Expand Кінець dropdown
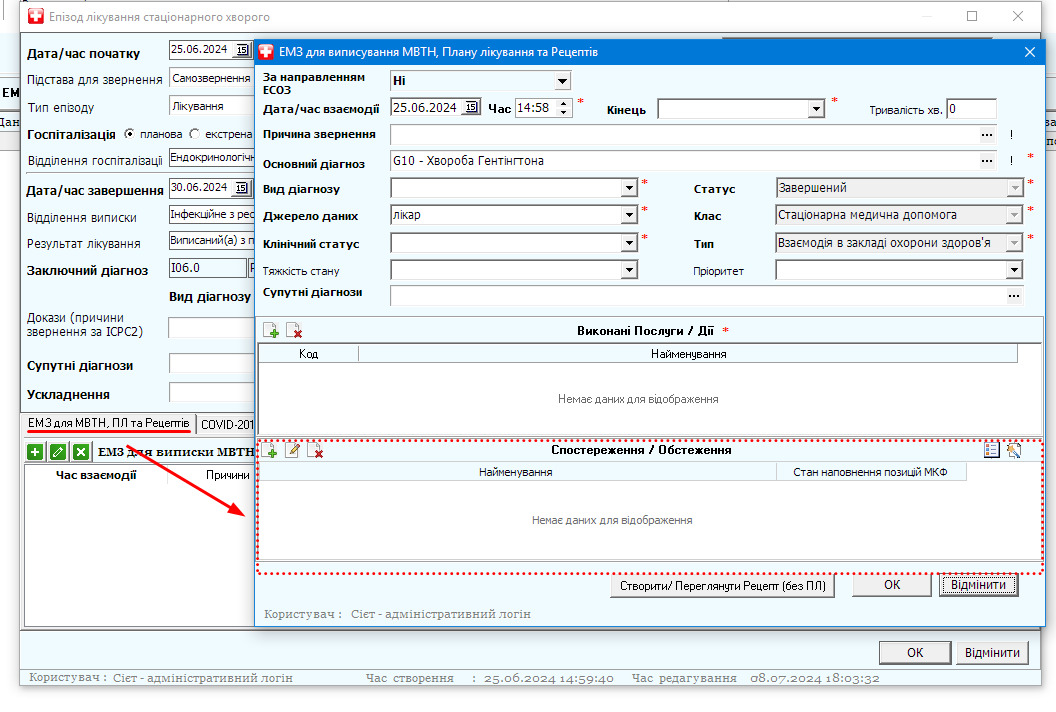 [x=816, y=108]
